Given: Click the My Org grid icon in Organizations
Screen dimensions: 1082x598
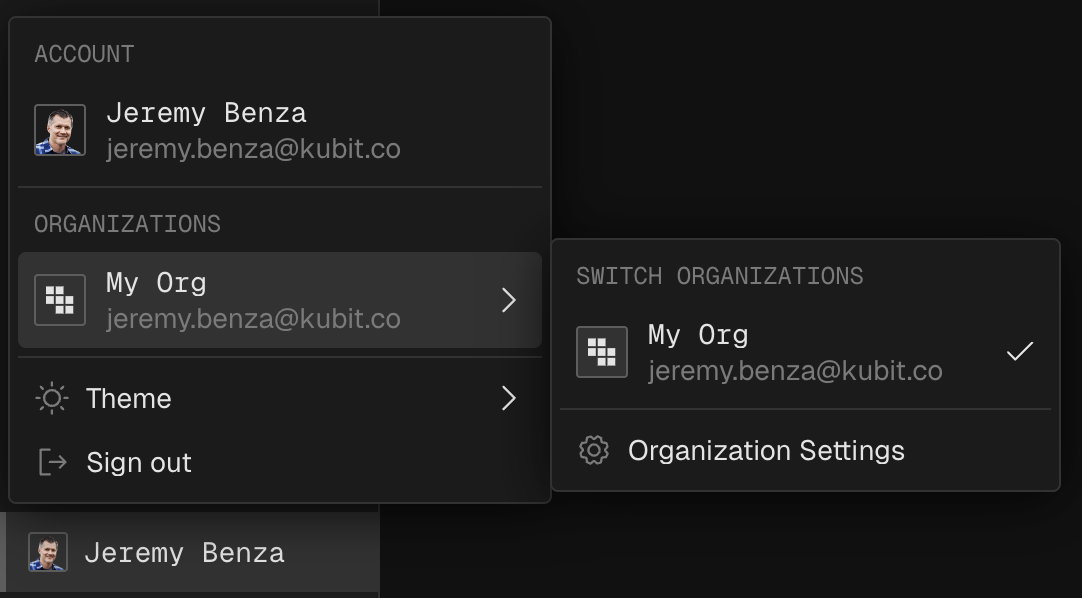Looking at the screenshot, I should 60,300.
